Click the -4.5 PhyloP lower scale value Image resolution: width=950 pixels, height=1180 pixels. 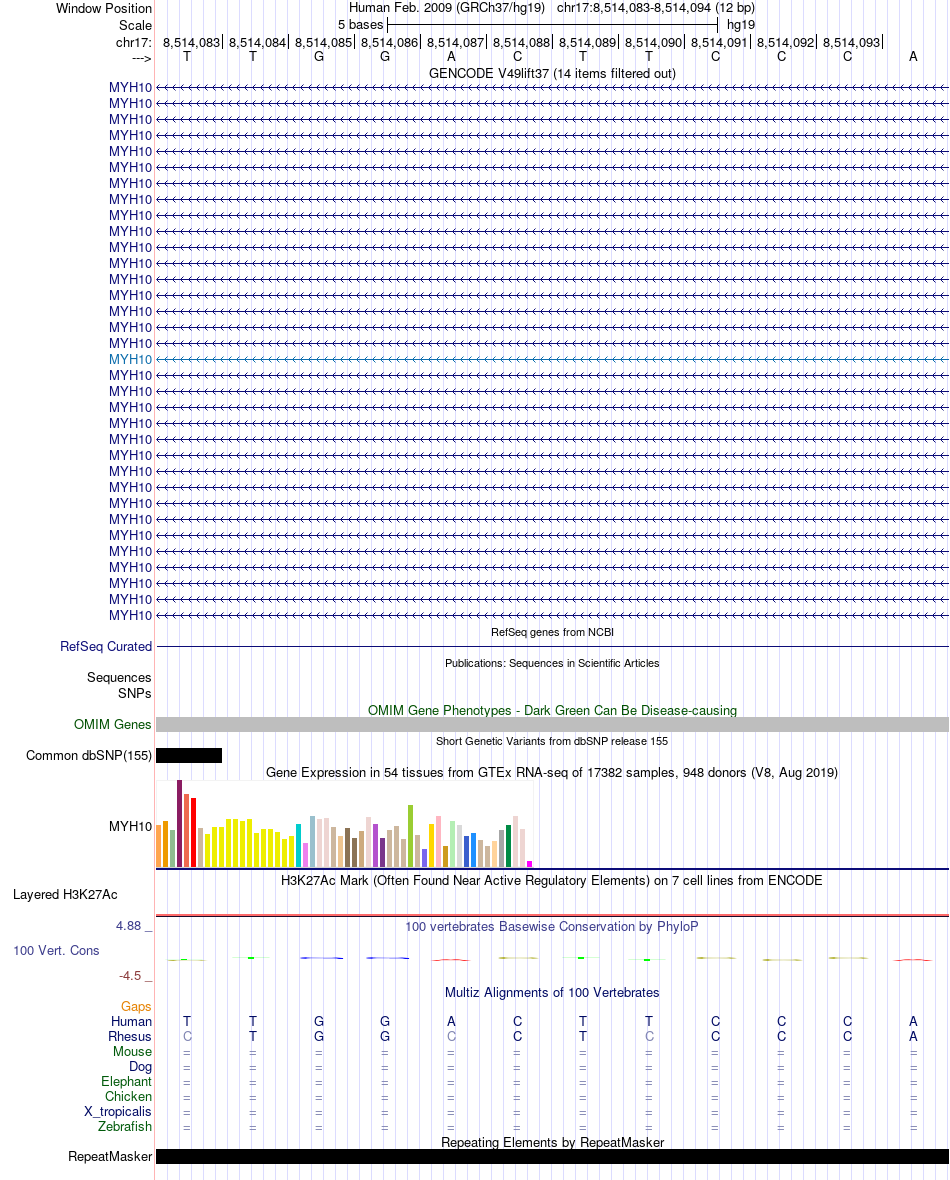(x=130, y=976)
